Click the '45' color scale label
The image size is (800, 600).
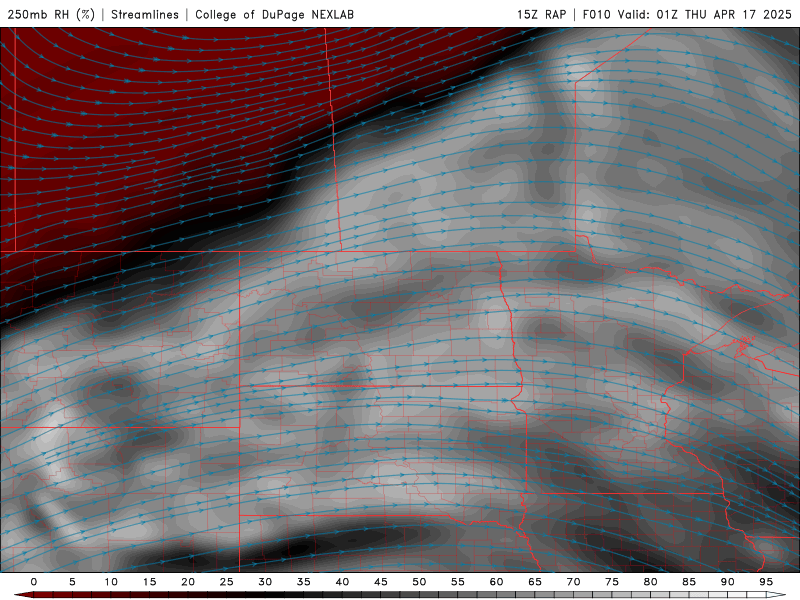point(381,582)
